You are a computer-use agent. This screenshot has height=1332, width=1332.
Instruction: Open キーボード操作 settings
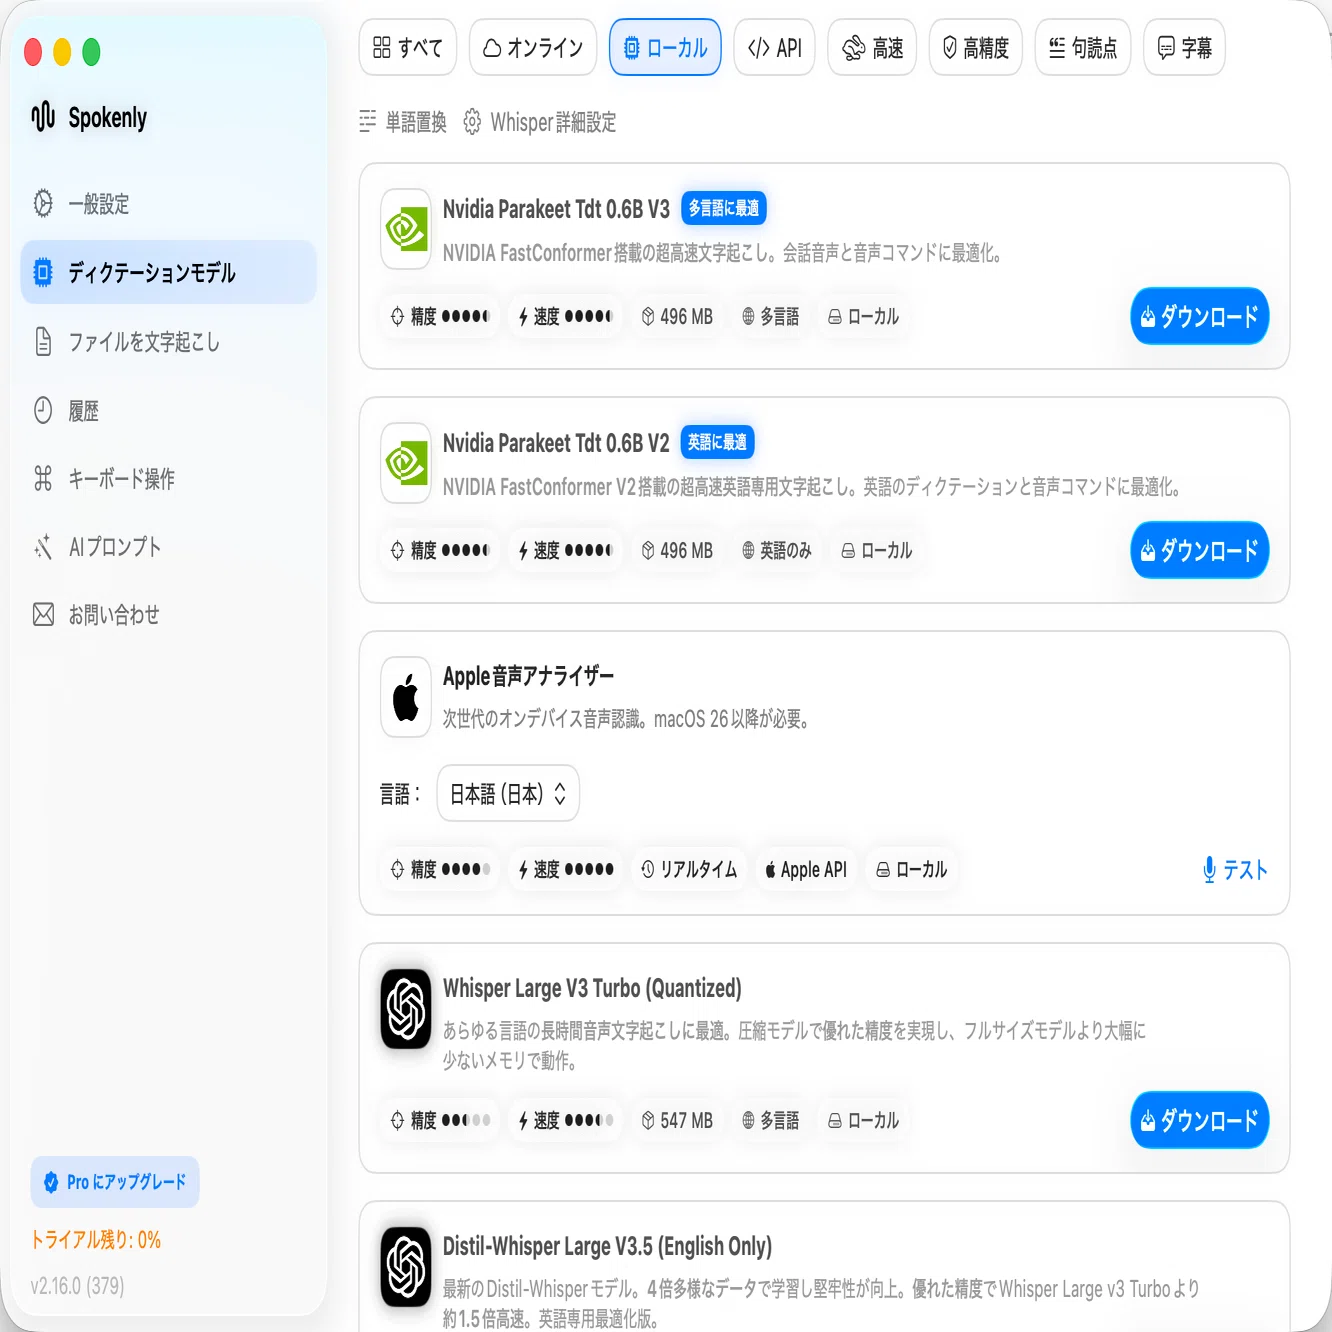[x=168, y=478]
